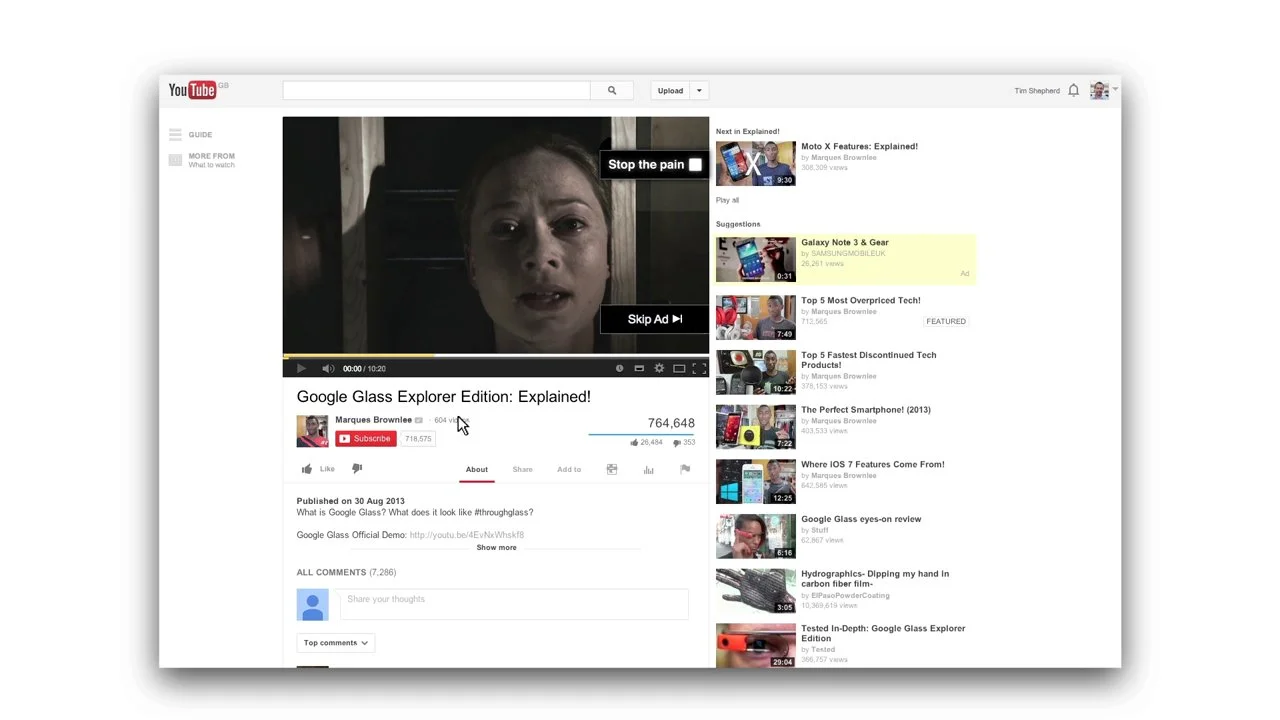
Task: Open Google Glass eyes-on review thumbnail
Action: coord(756,536)
